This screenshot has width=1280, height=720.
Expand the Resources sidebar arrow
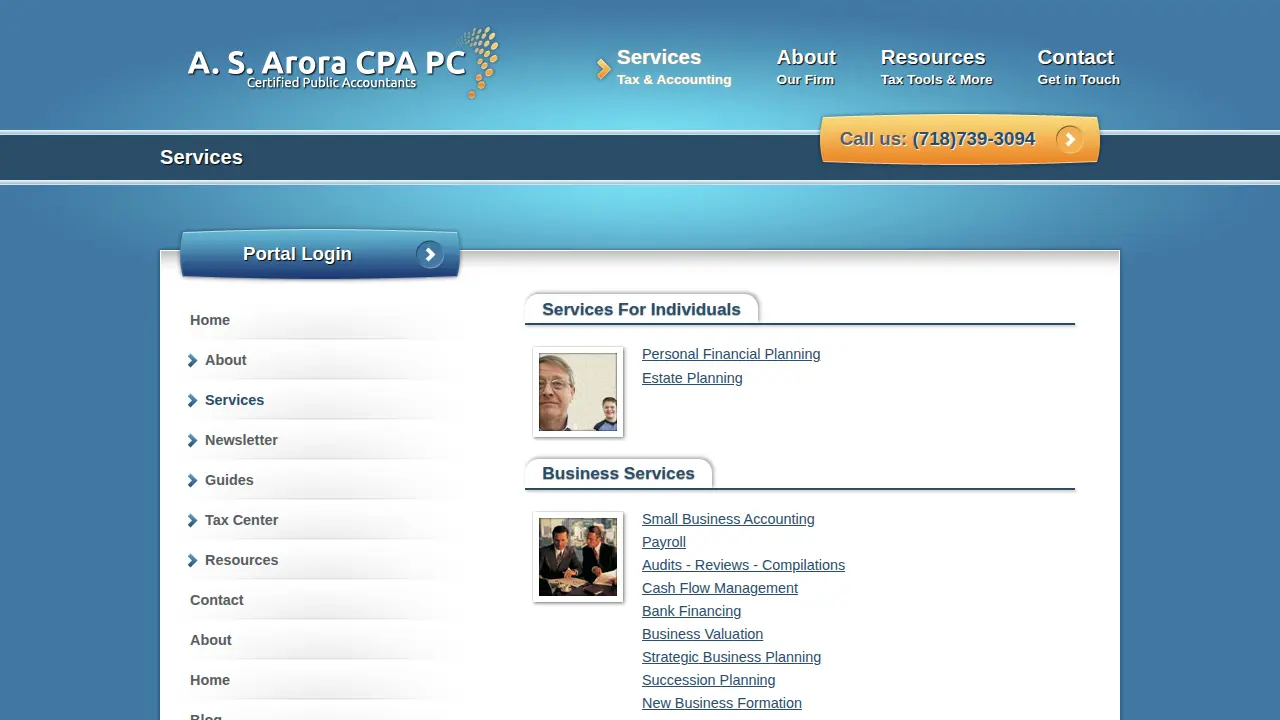[192, 561]
